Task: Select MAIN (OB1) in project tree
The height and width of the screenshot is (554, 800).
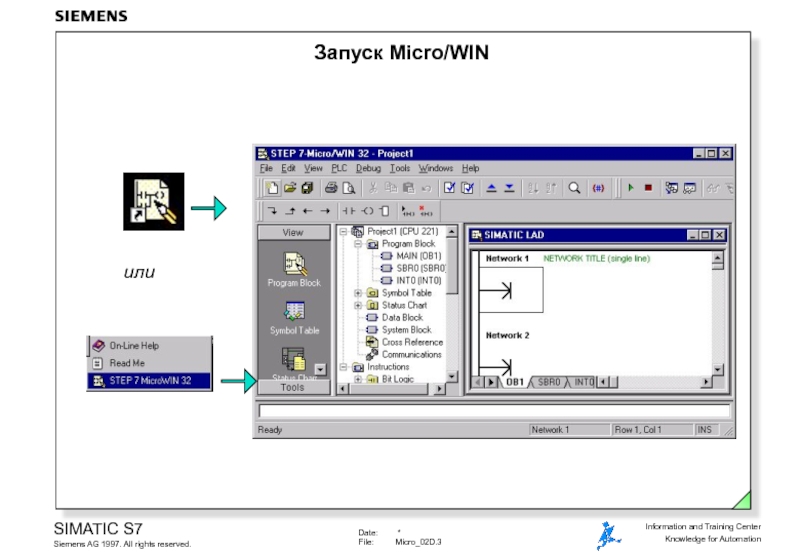Action: [412, 256]
